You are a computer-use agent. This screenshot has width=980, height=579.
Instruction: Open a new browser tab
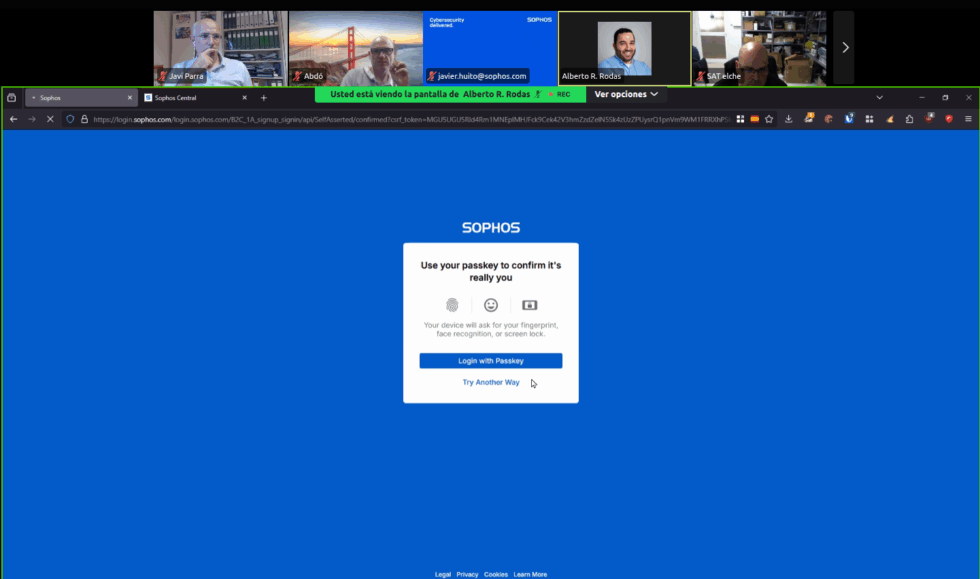[x=264, y=98]
